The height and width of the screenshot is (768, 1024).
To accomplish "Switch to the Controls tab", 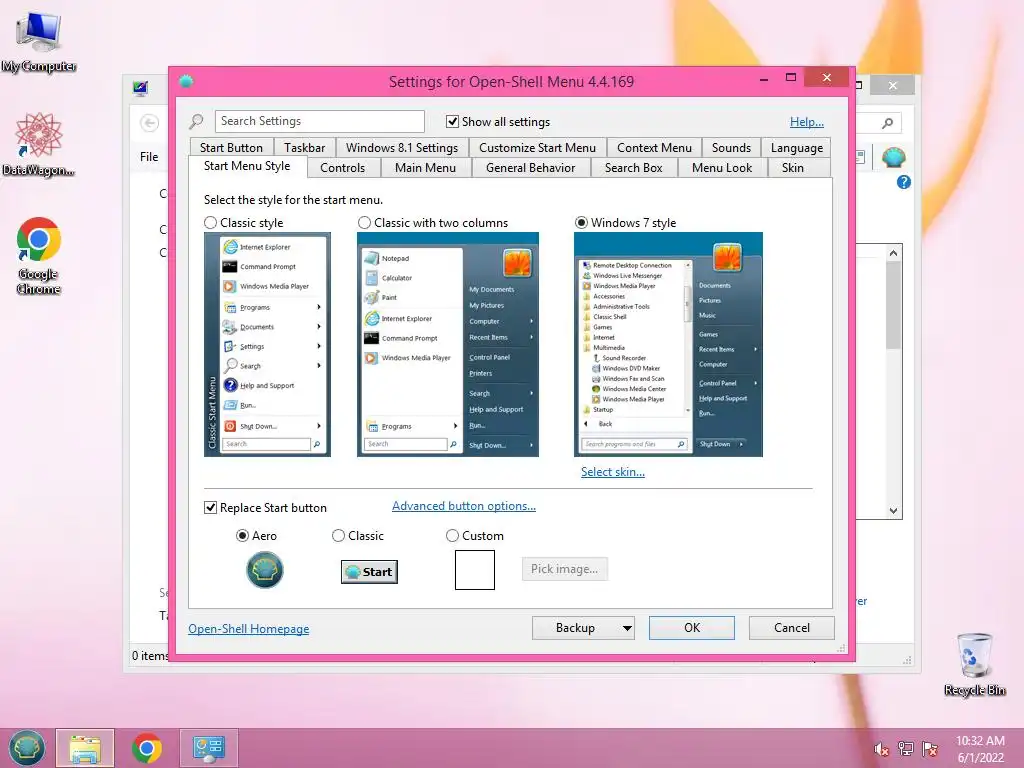I will coord(342,168).
